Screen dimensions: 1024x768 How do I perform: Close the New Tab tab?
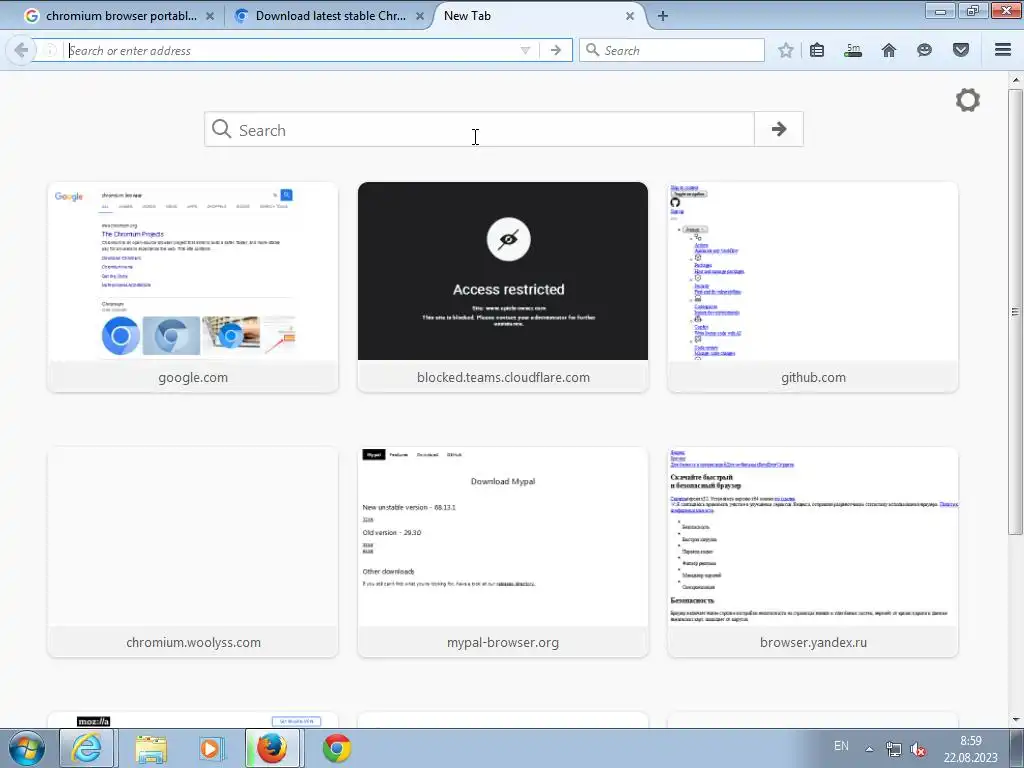point(630,16)
